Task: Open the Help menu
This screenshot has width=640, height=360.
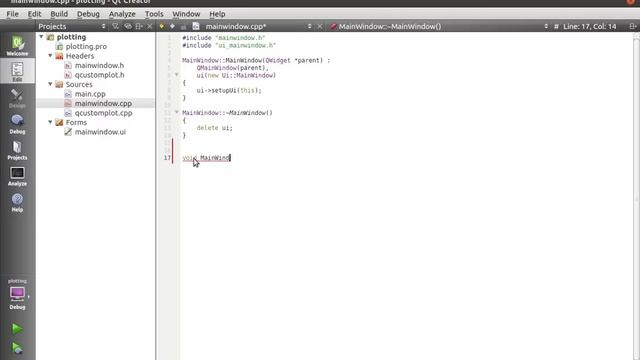Action: (x=217, y=13)
